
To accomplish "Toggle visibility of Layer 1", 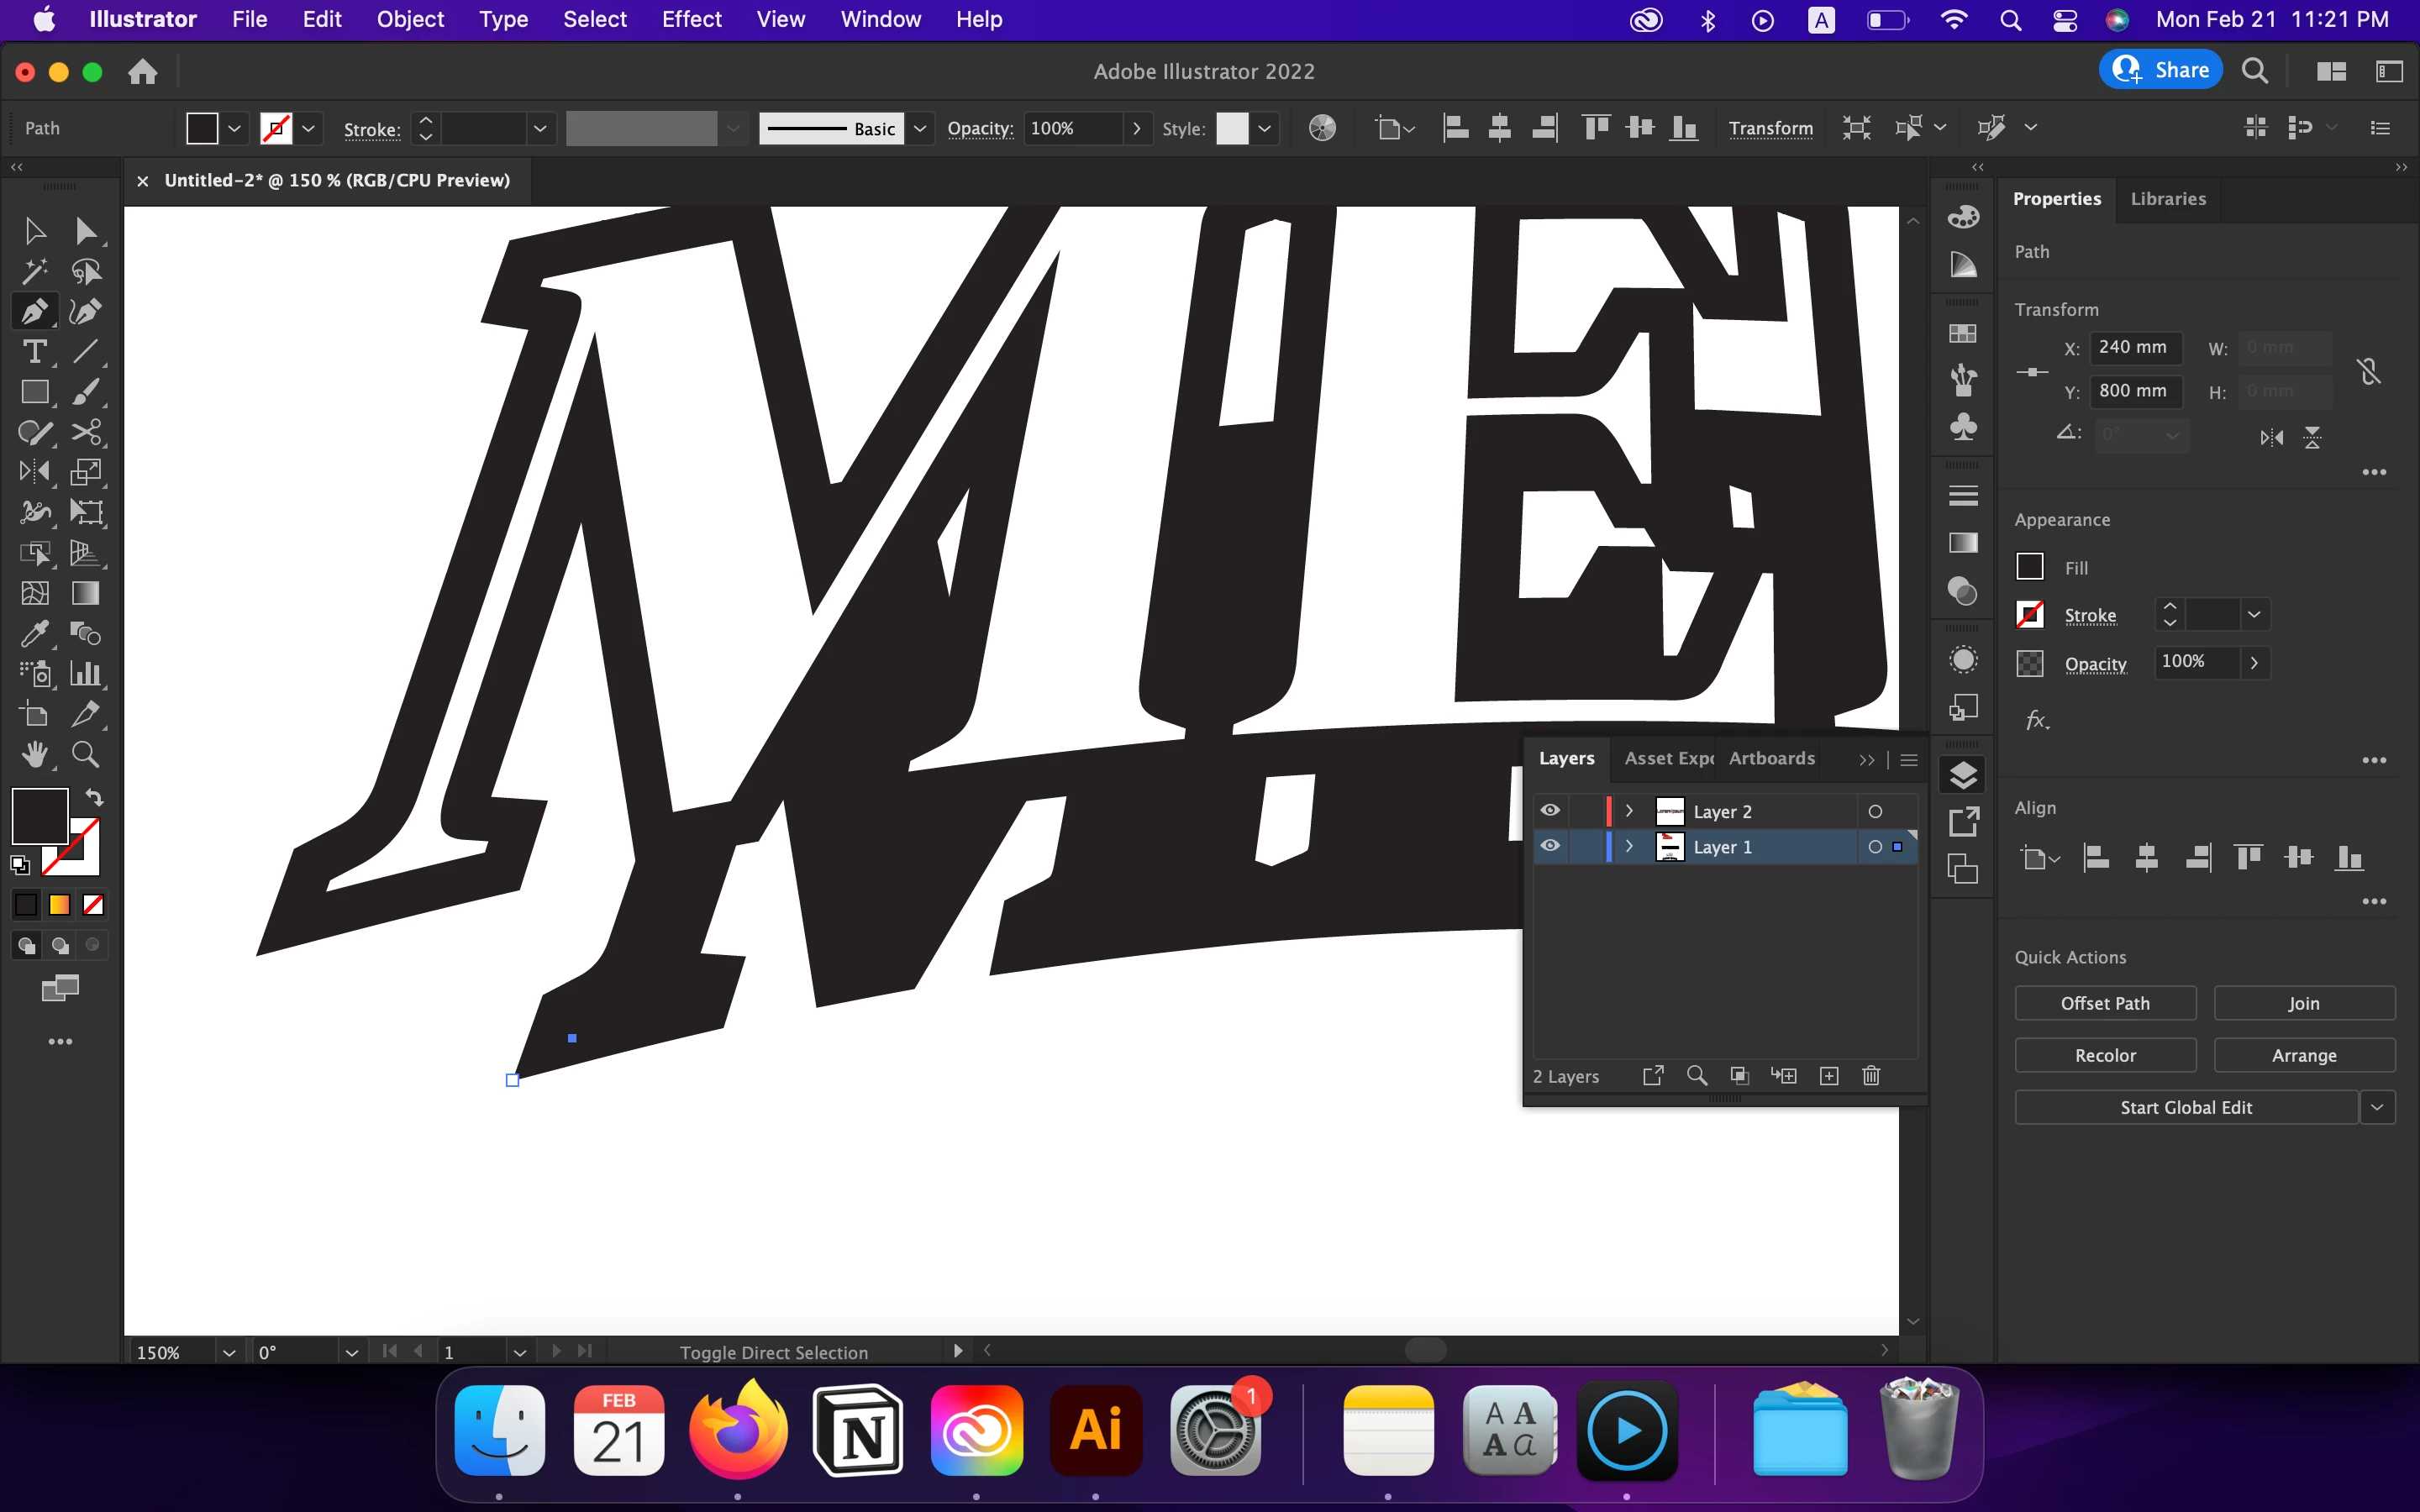I will [x=1550, y=846].
